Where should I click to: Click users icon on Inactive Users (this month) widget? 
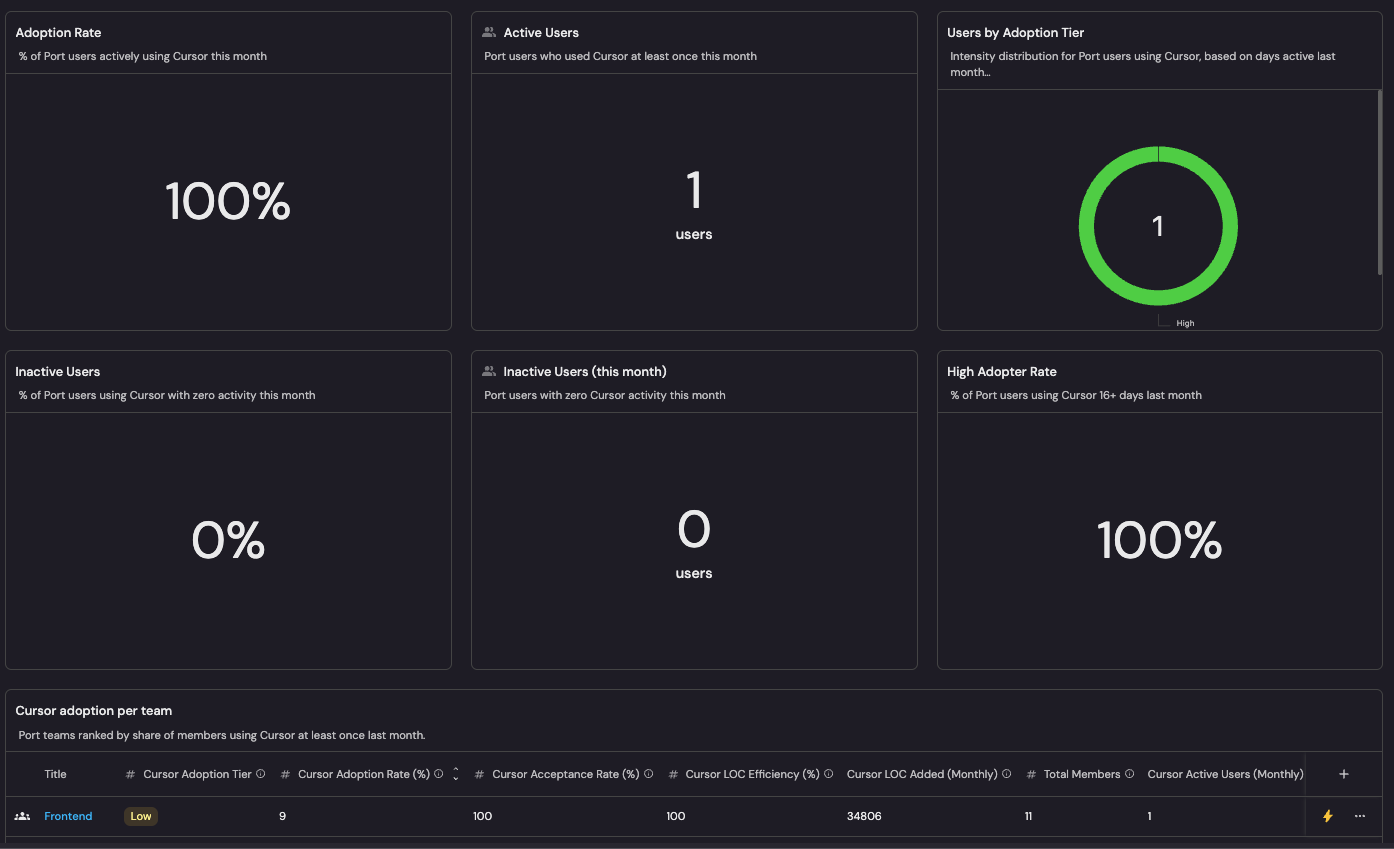[x=489, y=371]
